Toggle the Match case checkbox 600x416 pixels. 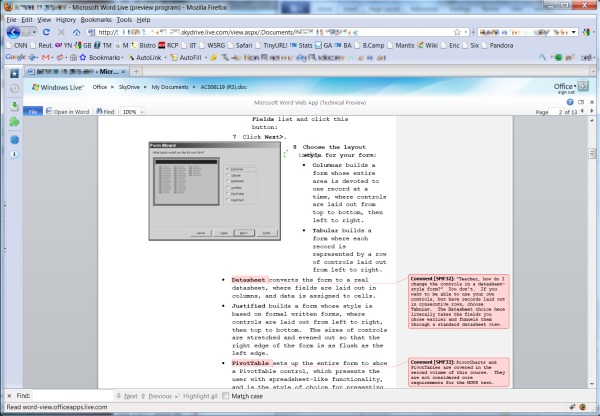[x=225, y=396]
